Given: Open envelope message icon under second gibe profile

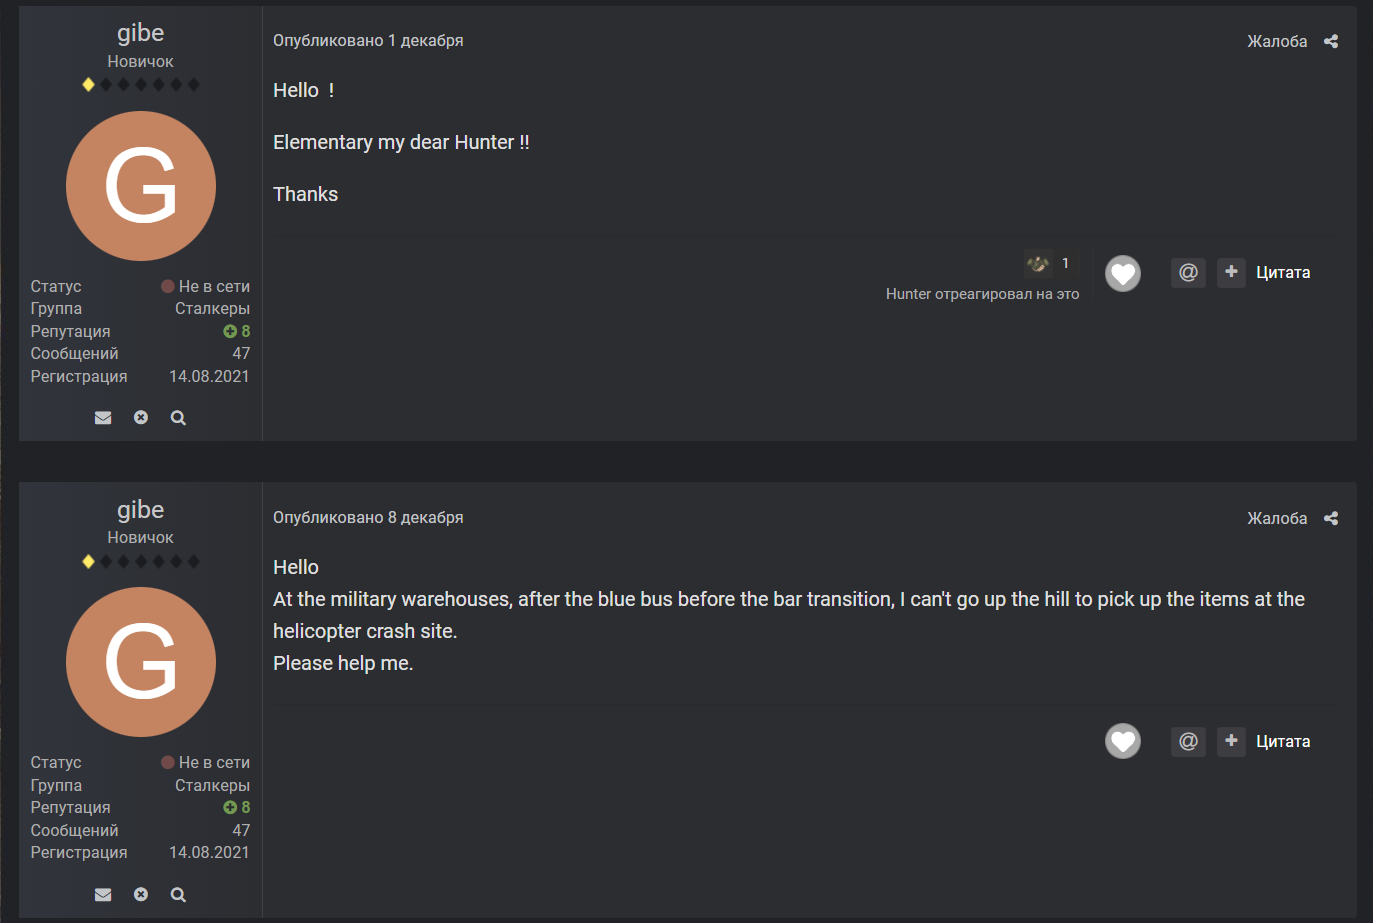Looking at the screenshot, I should click(x=103, y=895).
